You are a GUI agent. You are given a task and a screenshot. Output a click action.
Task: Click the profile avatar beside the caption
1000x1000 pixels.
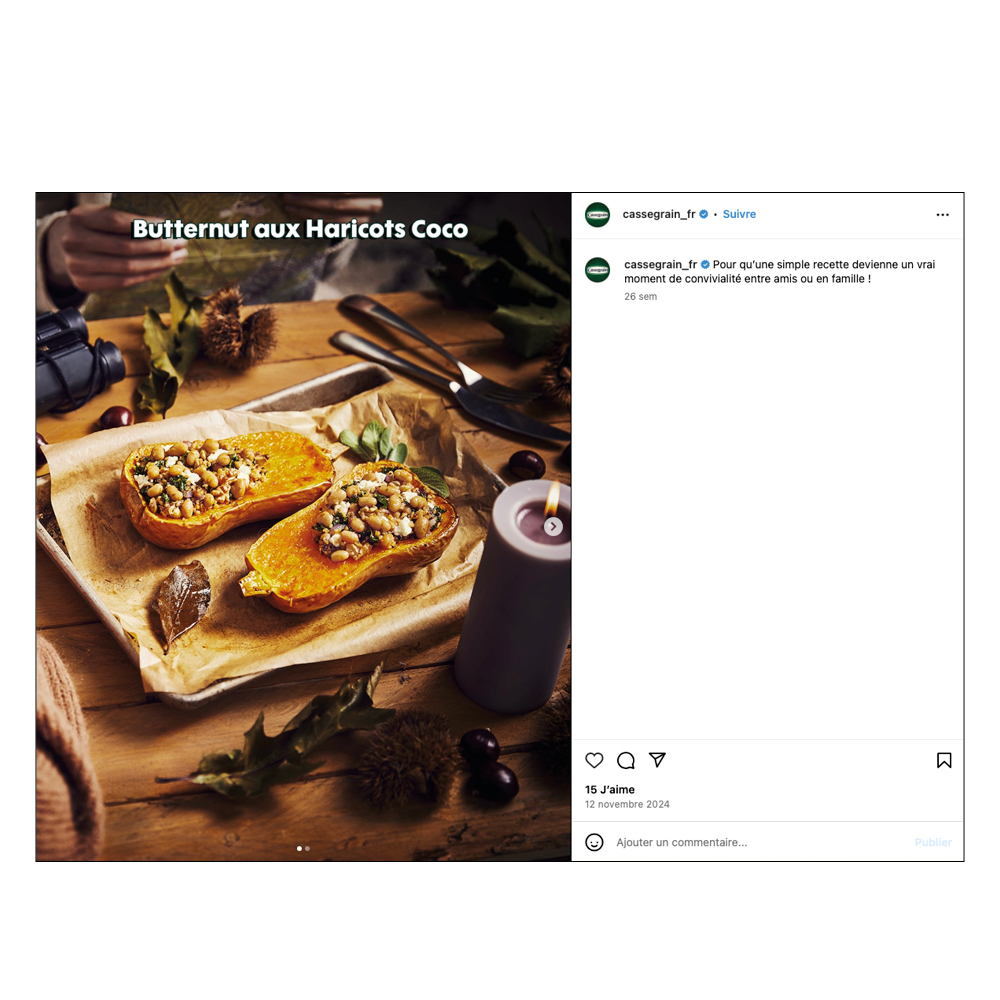click(x=598, y=270)
